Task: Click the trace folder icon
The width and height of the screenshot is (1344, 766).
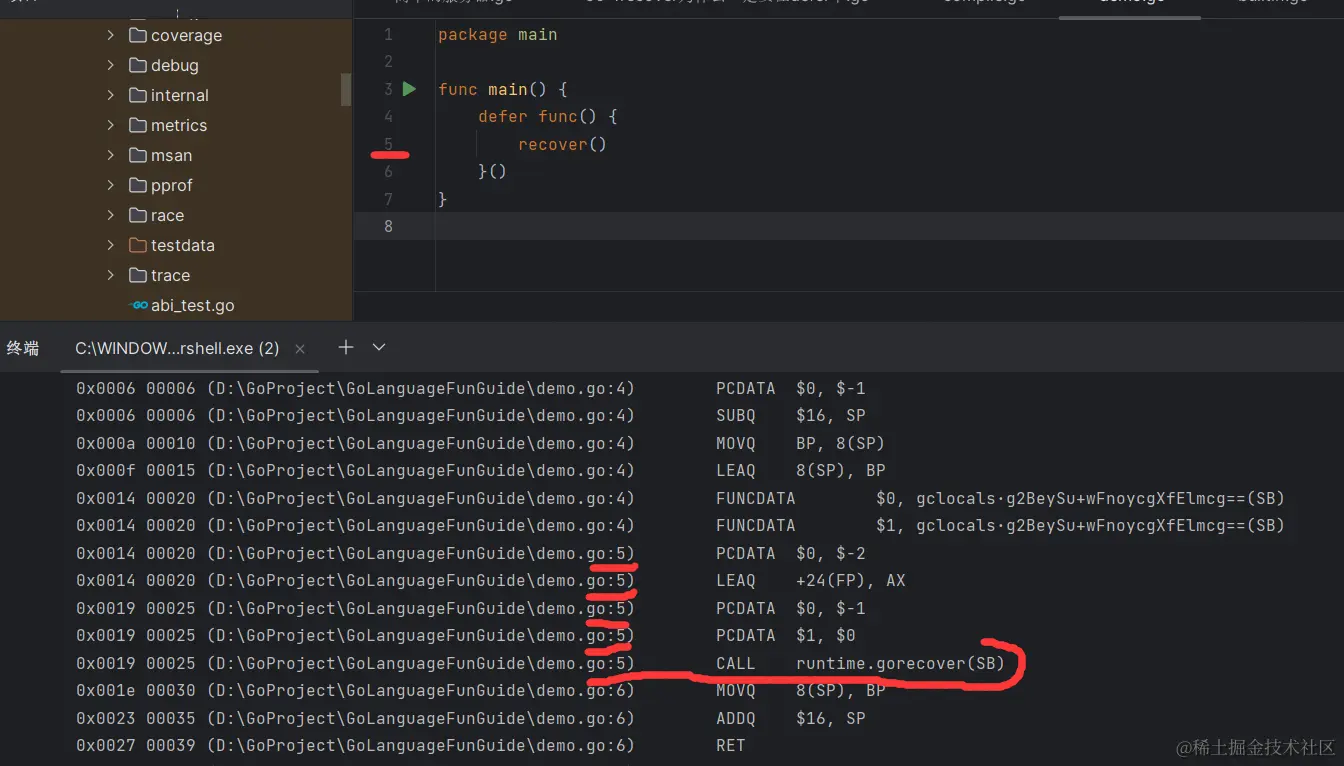Action: (138, 276)
